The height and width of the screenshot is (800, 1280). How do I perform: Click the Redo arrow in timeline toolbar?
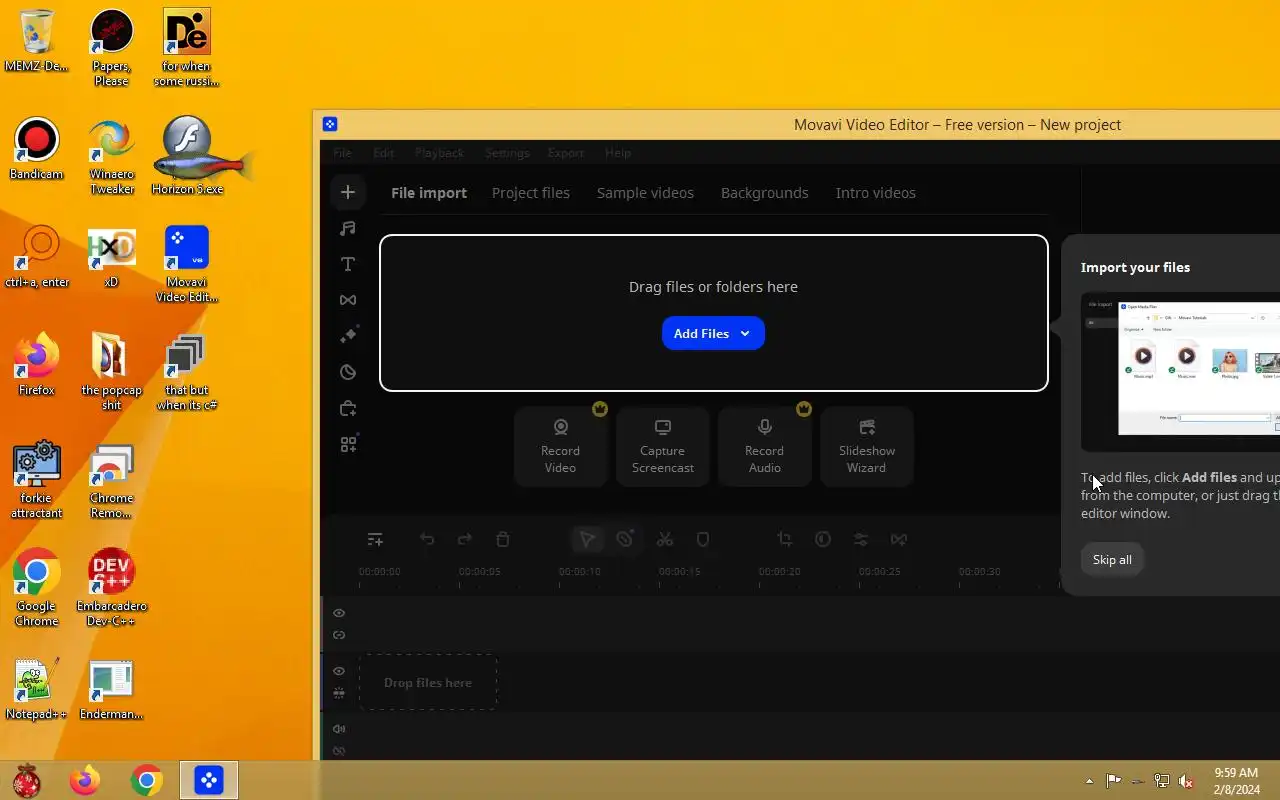[465, 539]
